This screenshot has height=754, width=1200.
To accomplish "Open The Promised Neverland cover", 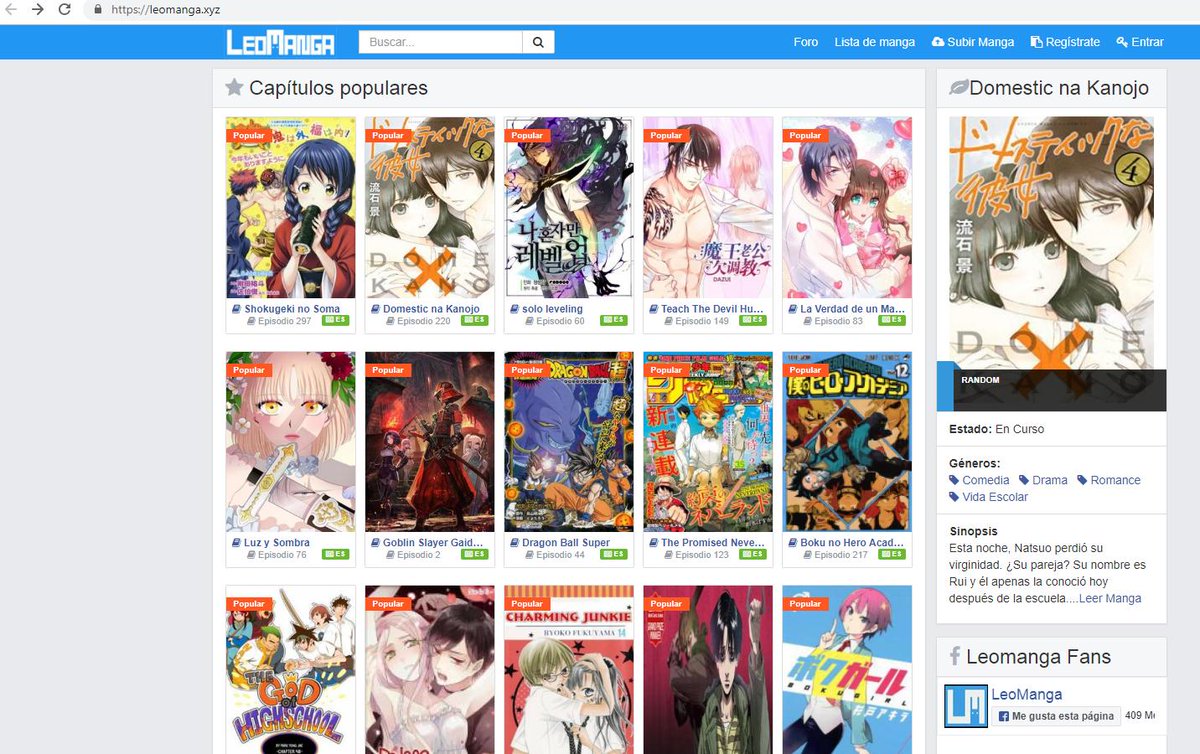I will [x=708, y=441].
